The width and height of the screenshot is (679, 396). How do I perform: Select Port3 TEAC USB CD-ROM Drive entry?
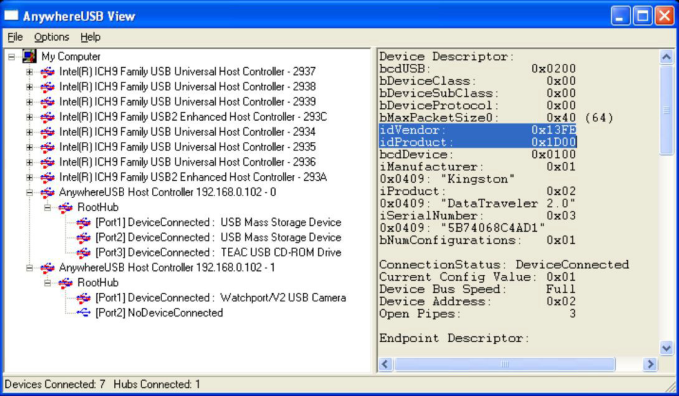218,253
